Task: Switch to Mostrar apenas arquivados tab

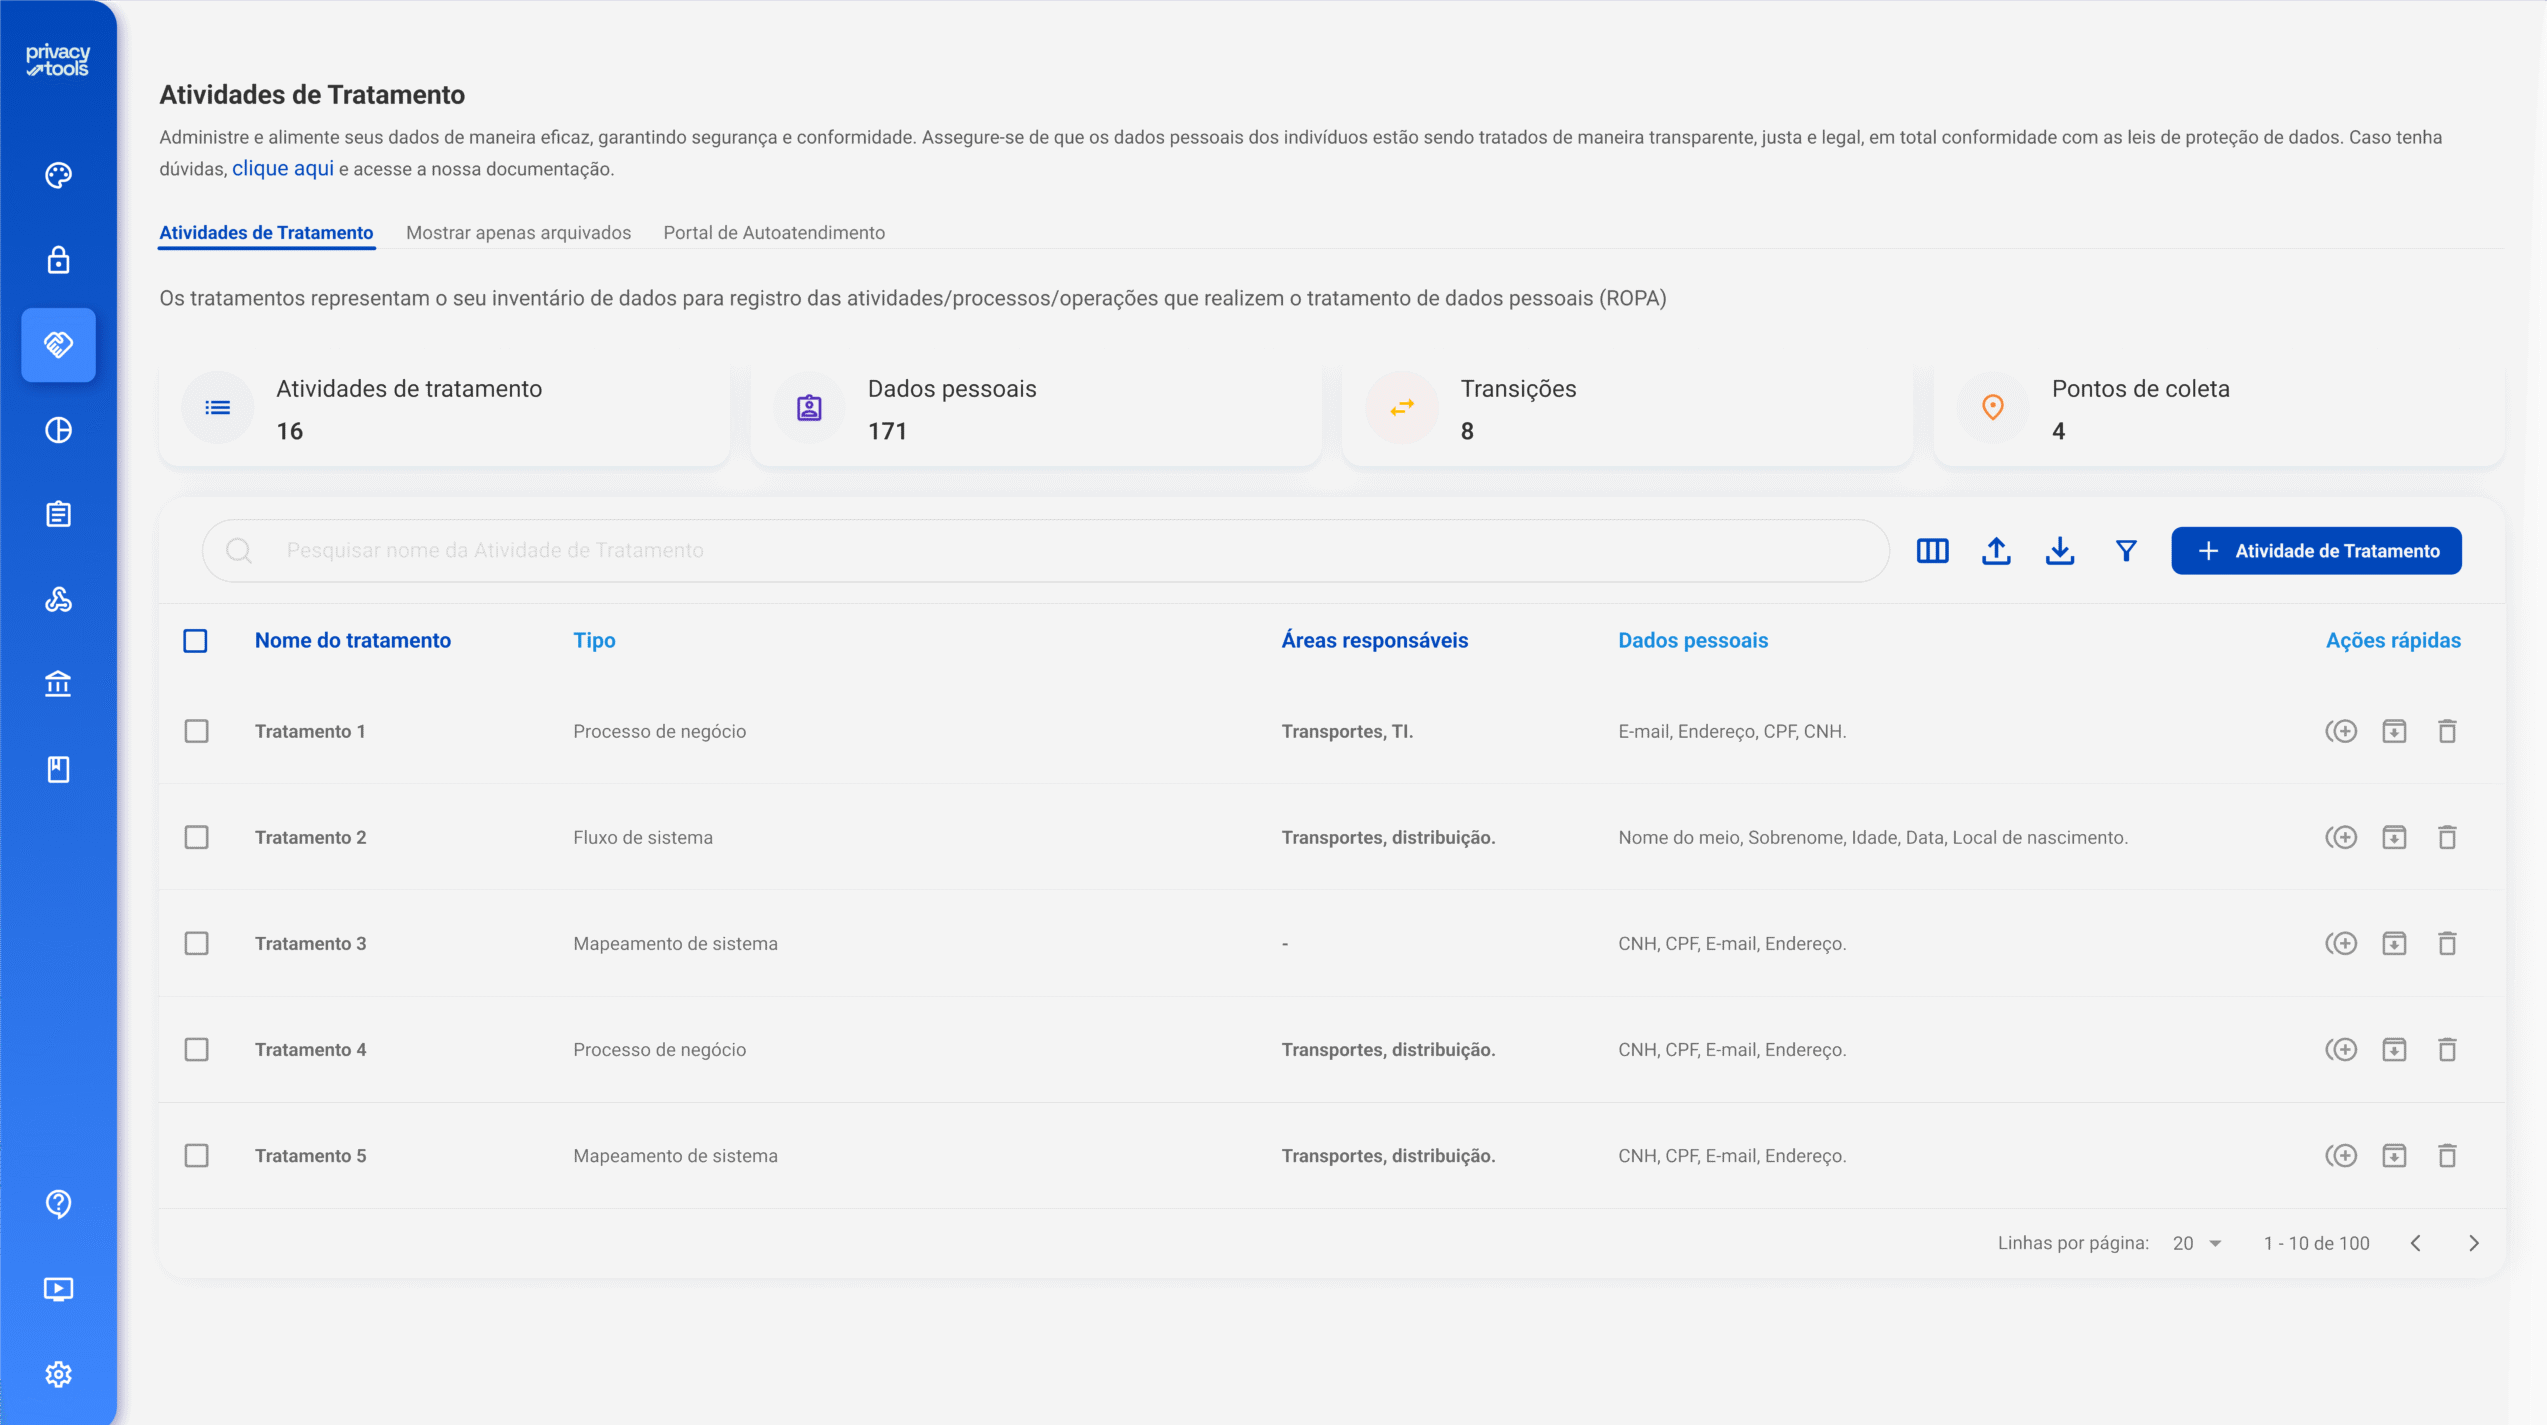Action: (x=518, y=233)
